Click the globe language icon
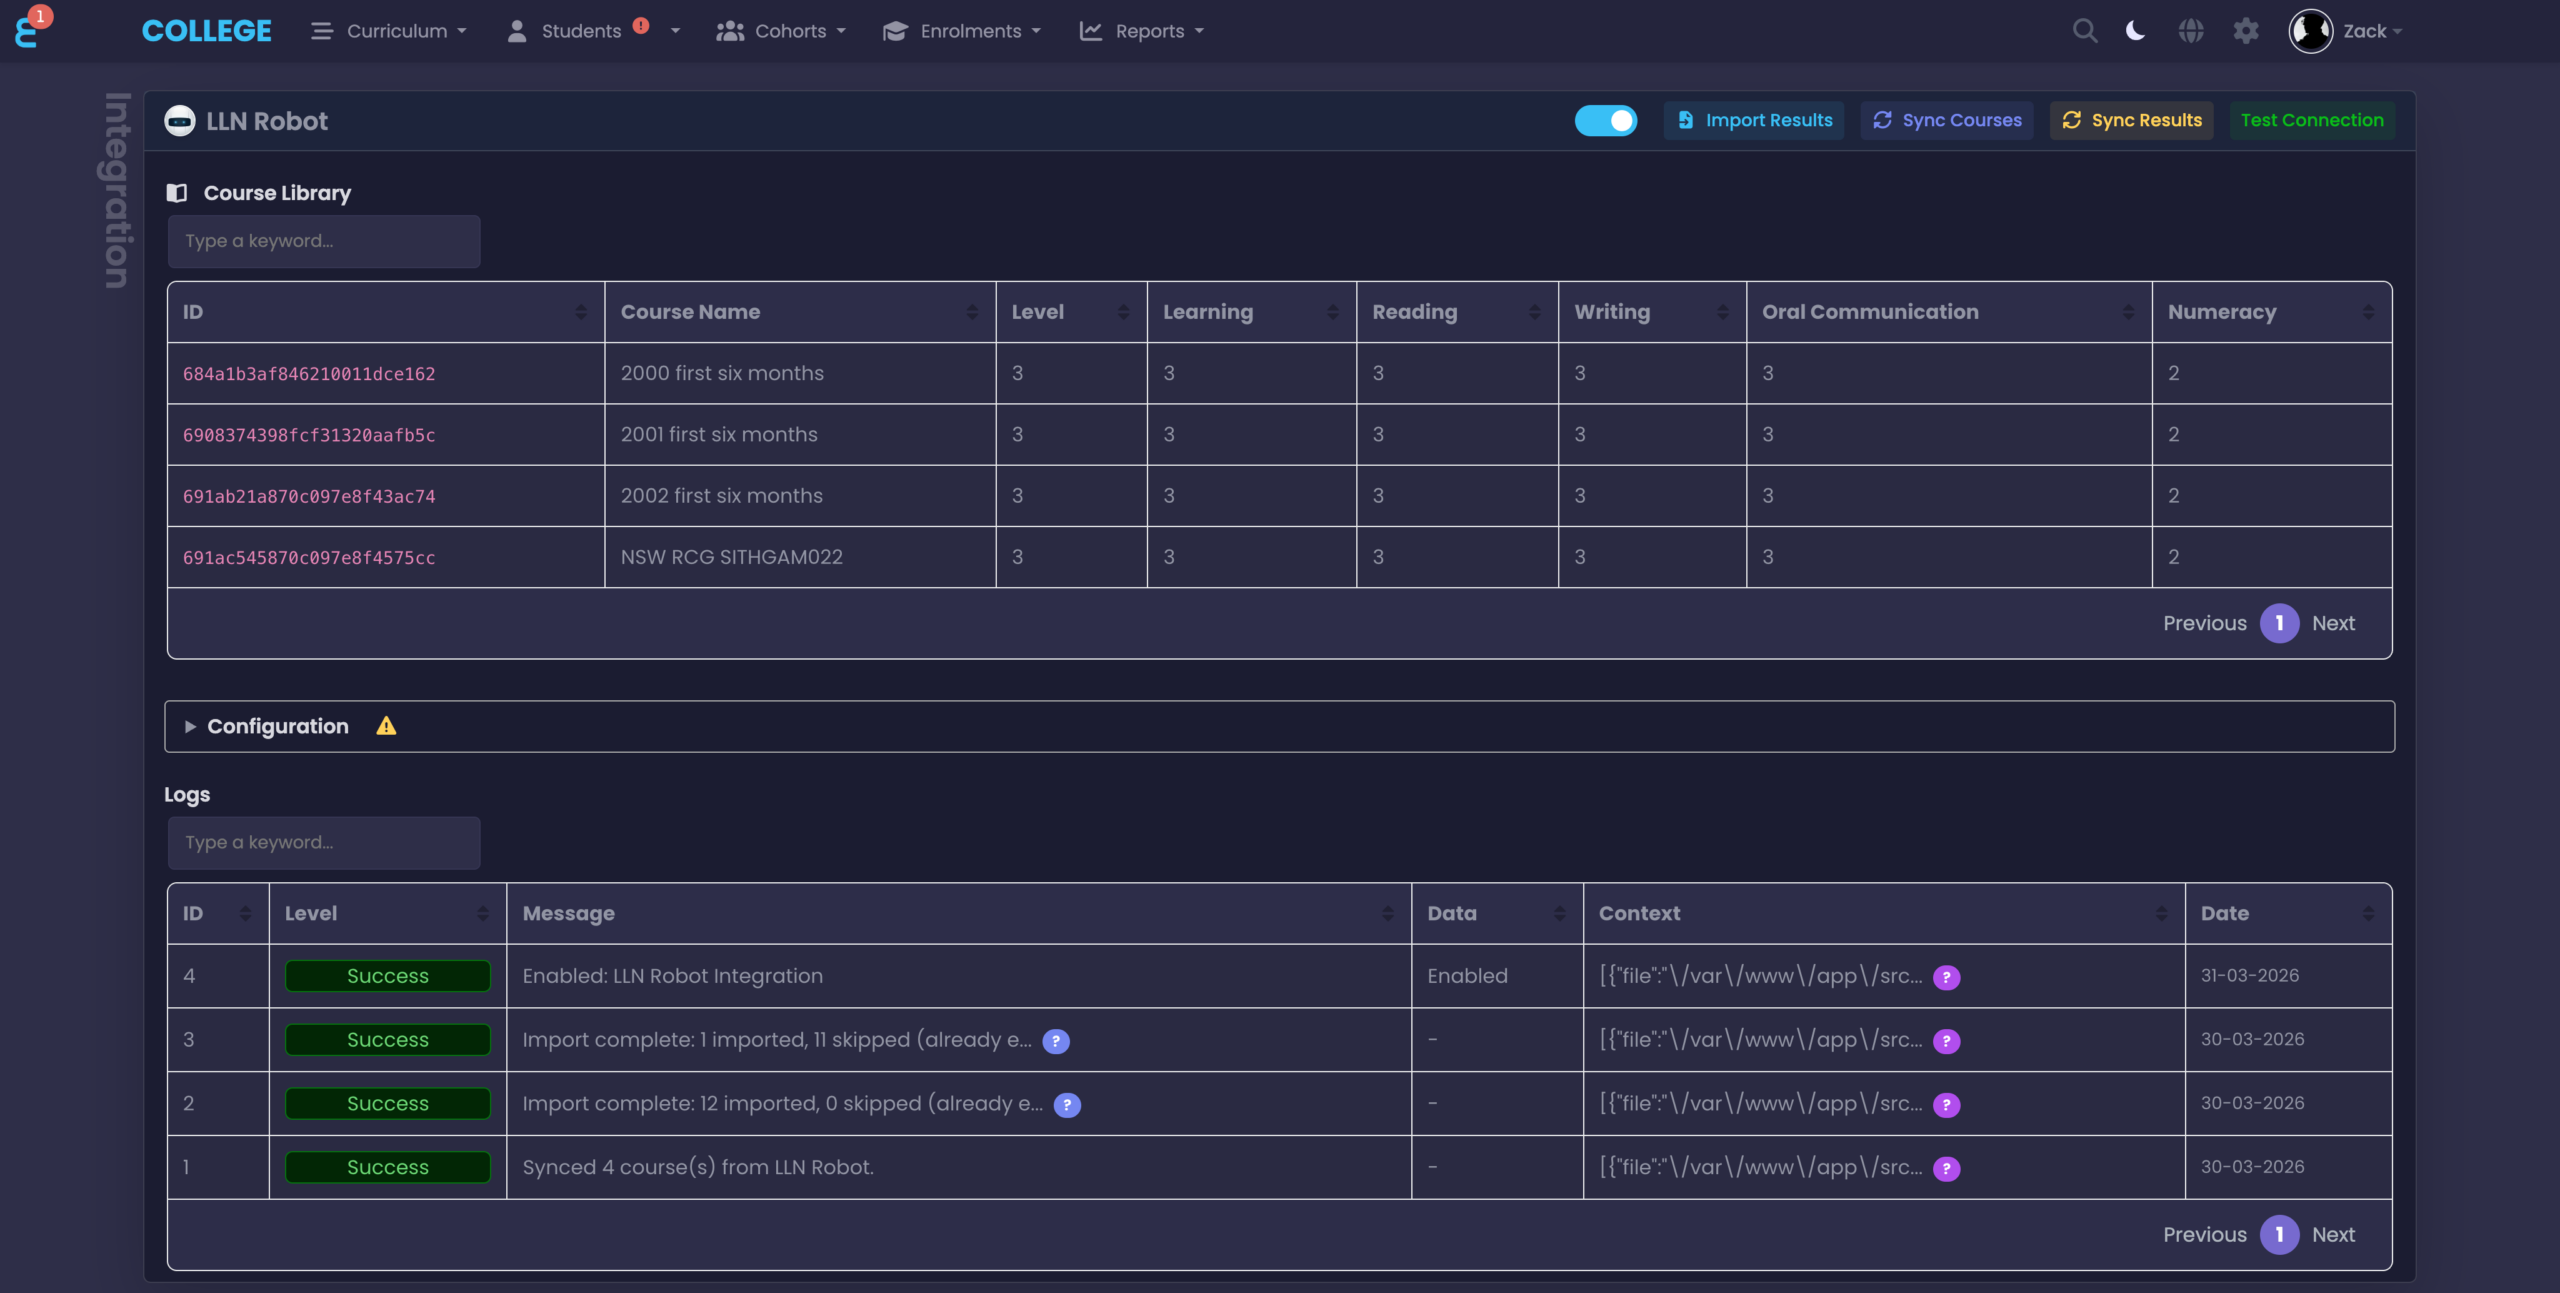This screenshot has width=2560, height=1293. tap(2191, 30)
